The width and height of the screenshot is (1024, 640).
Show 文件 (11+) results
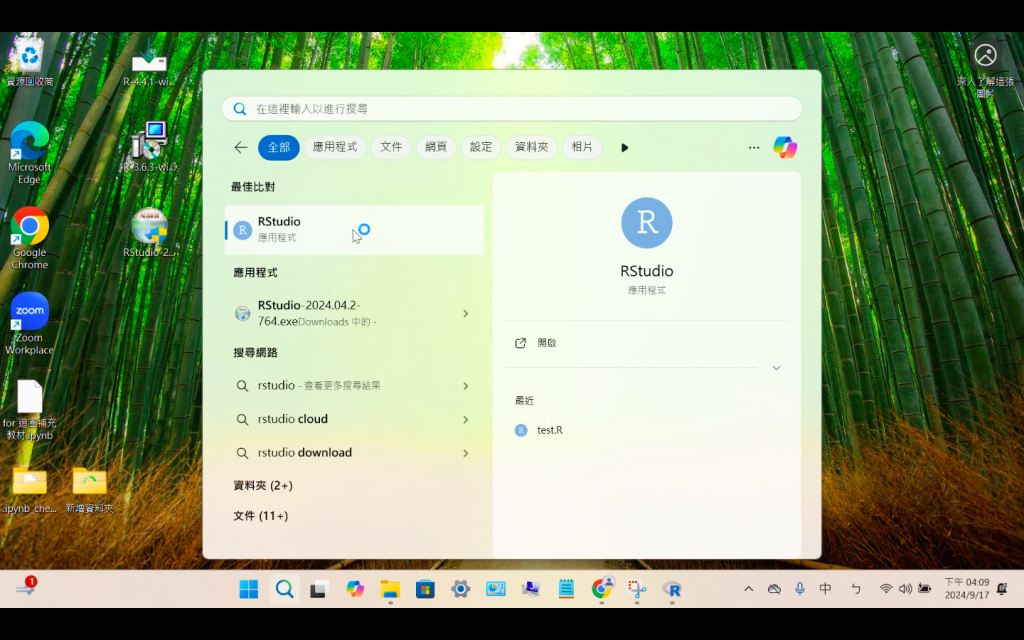(261, 516)
